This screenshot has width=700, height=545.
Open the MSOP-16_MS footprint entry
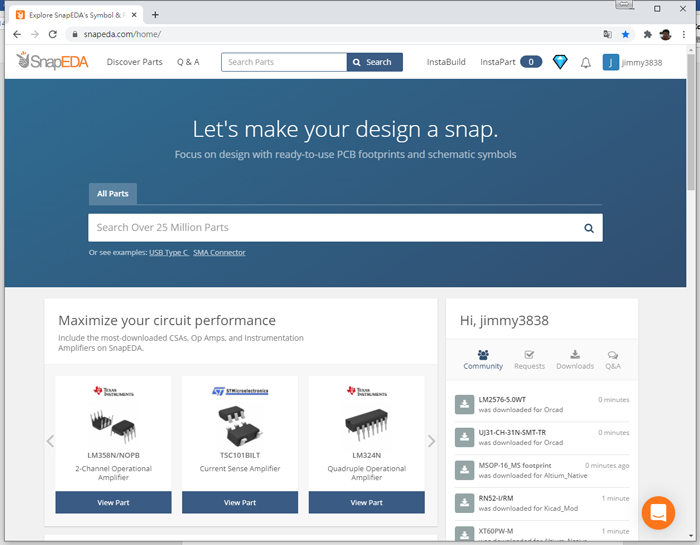click(x=542, y=470)
